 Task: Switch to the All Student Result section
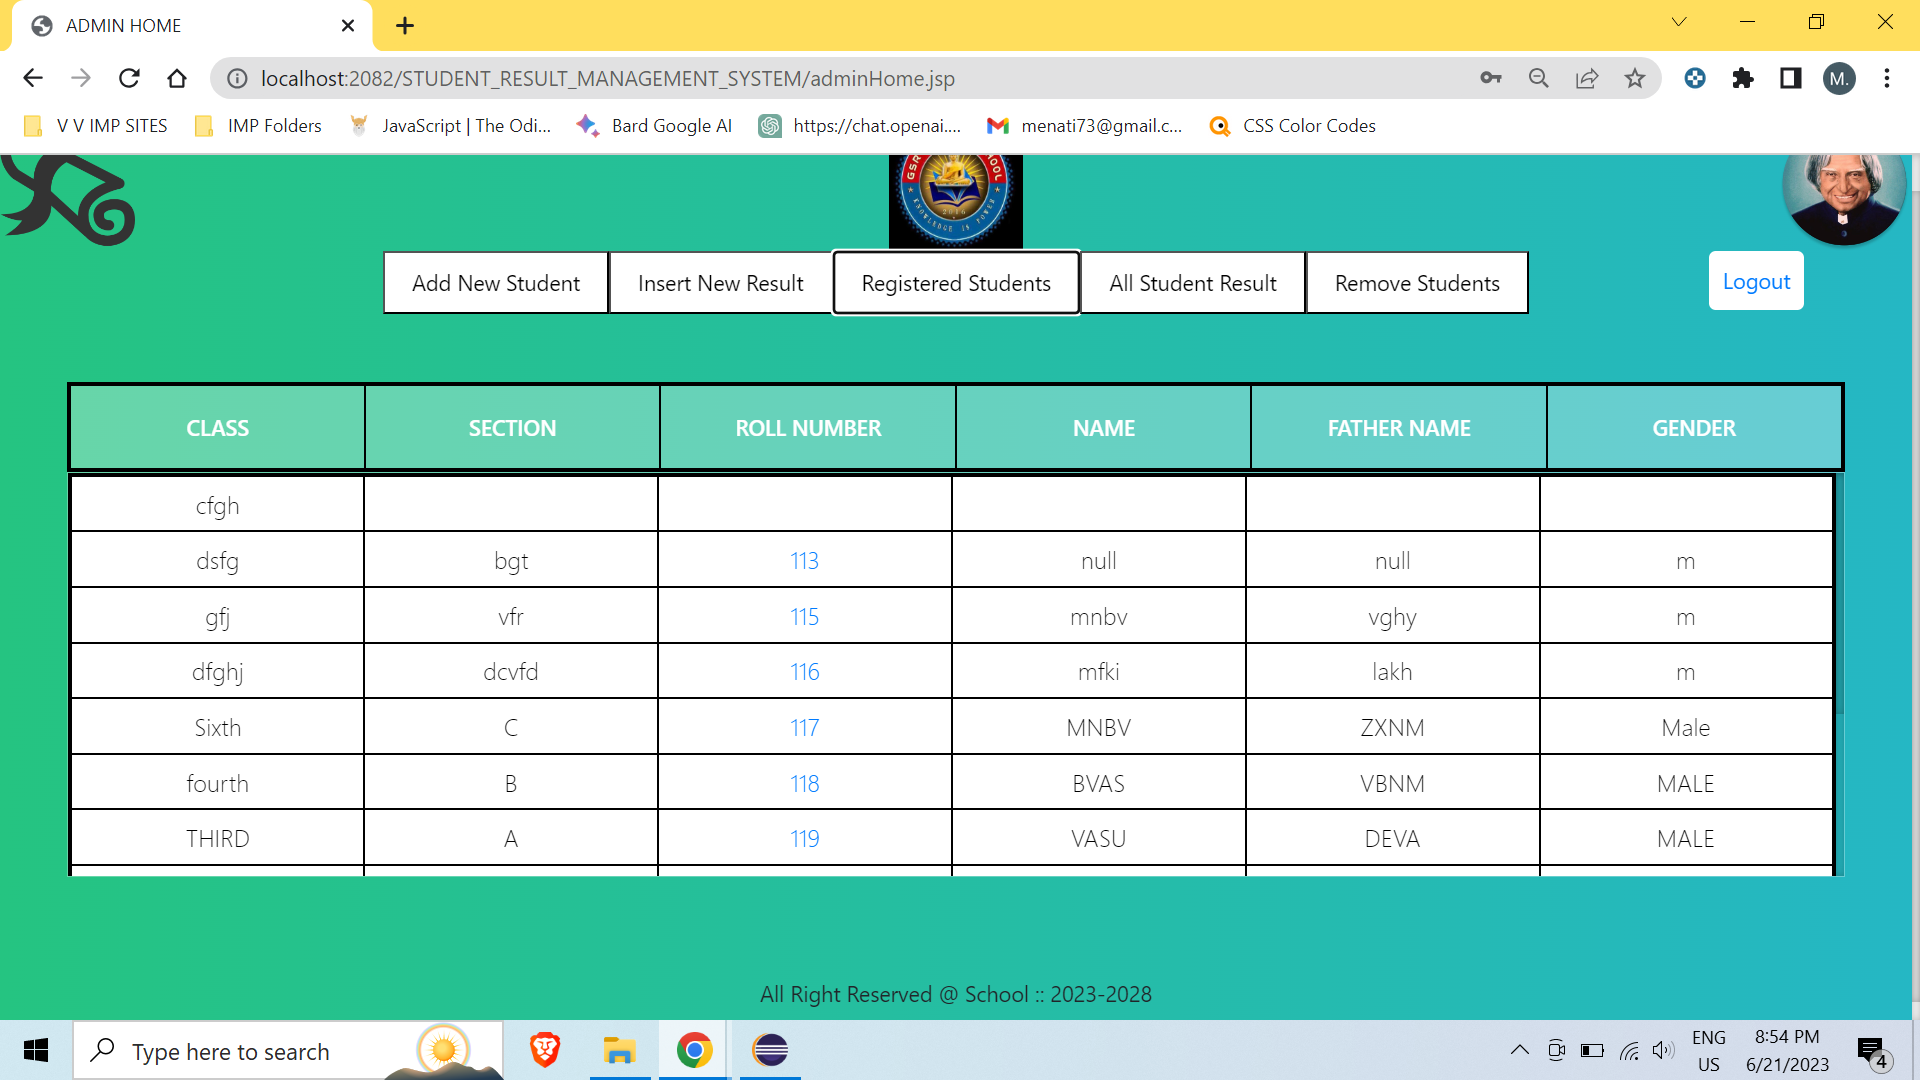point(1192,283)
